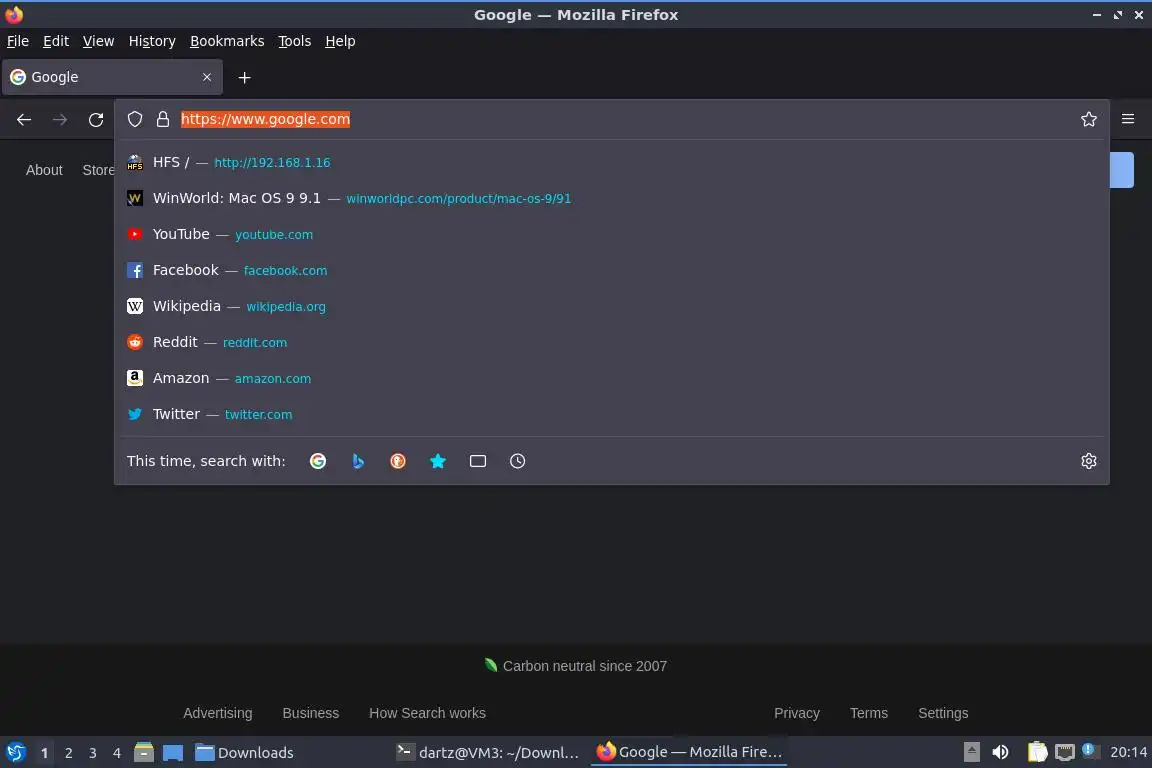Click the forward navigation arrow

click(x=60, y=120)
